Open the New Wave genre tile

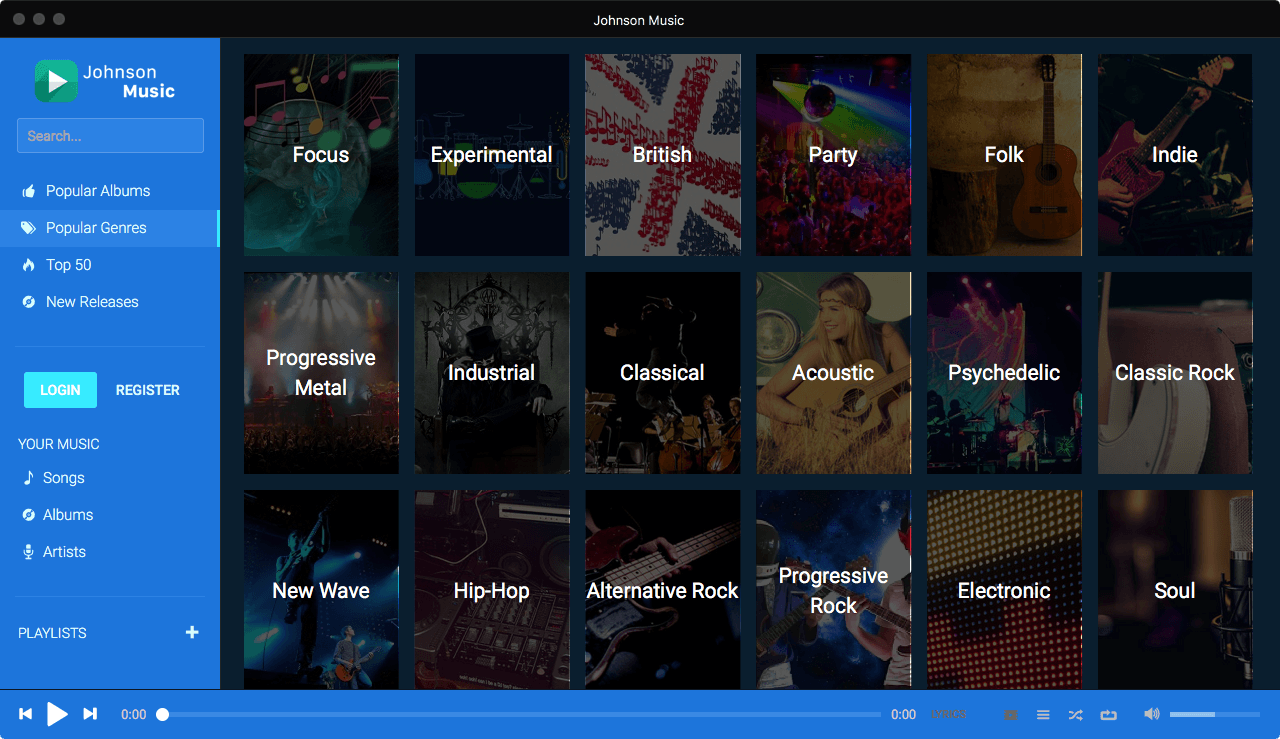pyautogui.click(x=321, y=590)
